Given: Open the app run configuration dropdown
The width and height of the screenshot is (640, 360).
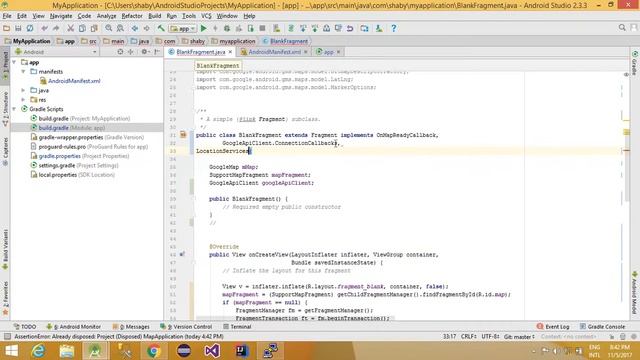Looking at the screenshot, I should point(183,28).
